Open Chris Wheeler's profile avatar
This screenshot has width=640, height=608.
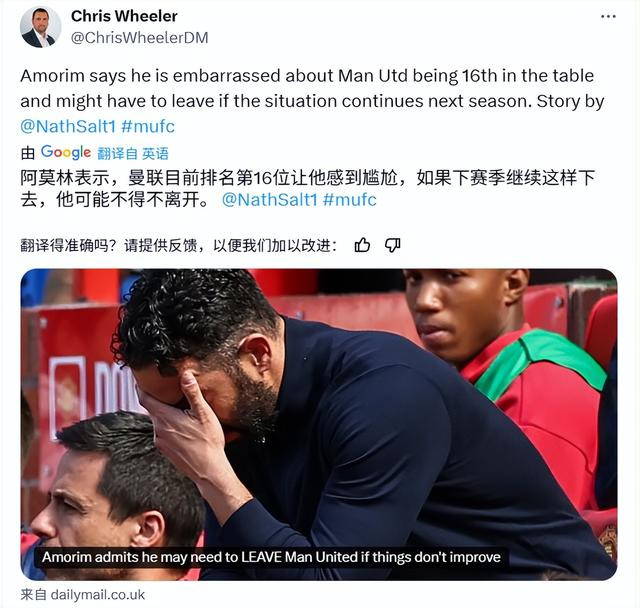40,27
